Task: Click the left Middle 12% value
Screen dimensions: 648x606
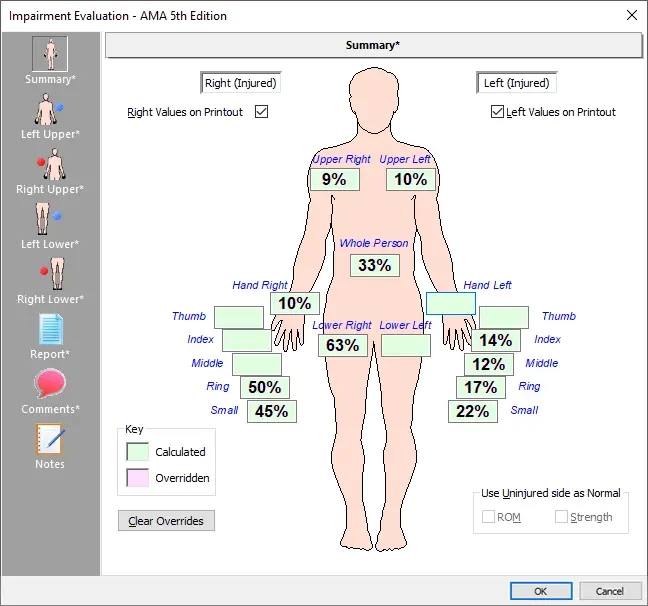Action: click(489, 364)
